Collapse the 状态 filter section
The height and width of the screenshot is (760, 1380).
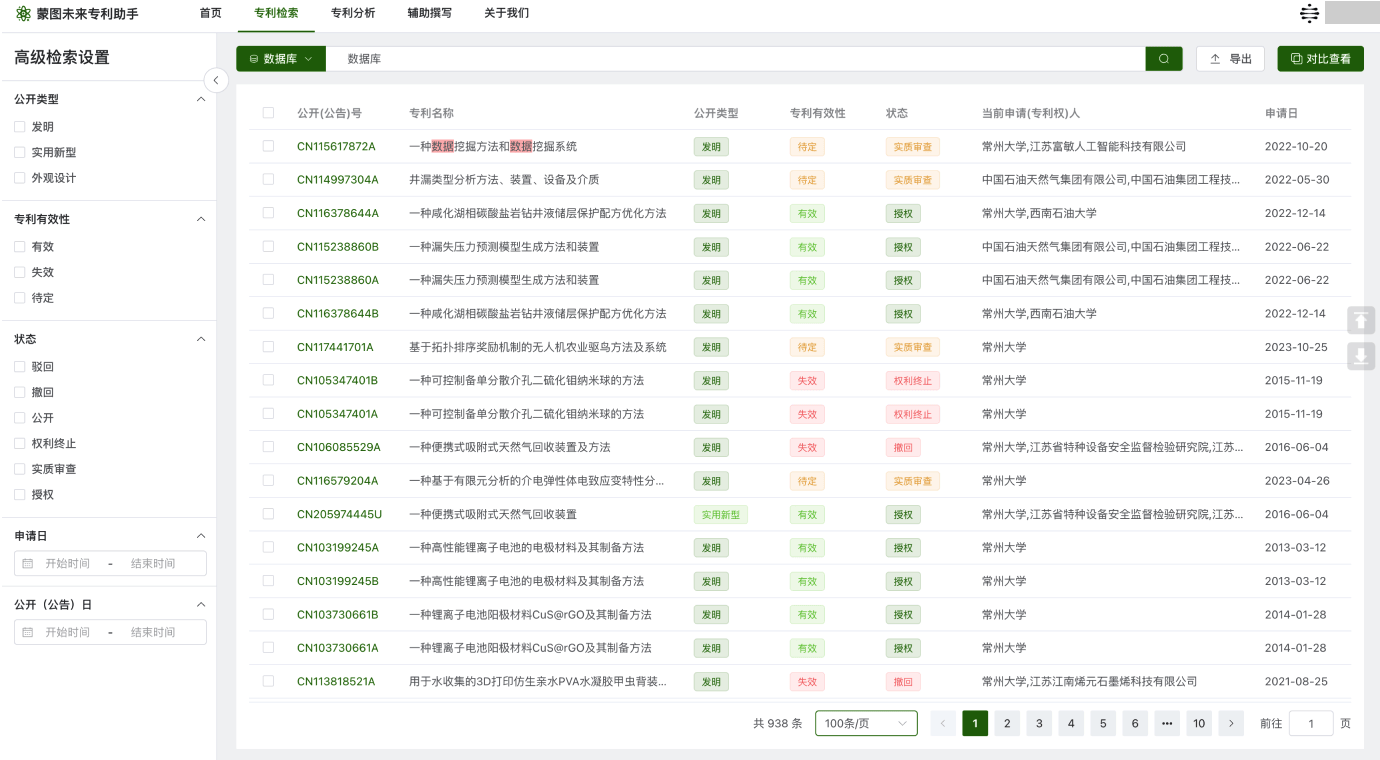pyautogui.click(x=200, y=339)
